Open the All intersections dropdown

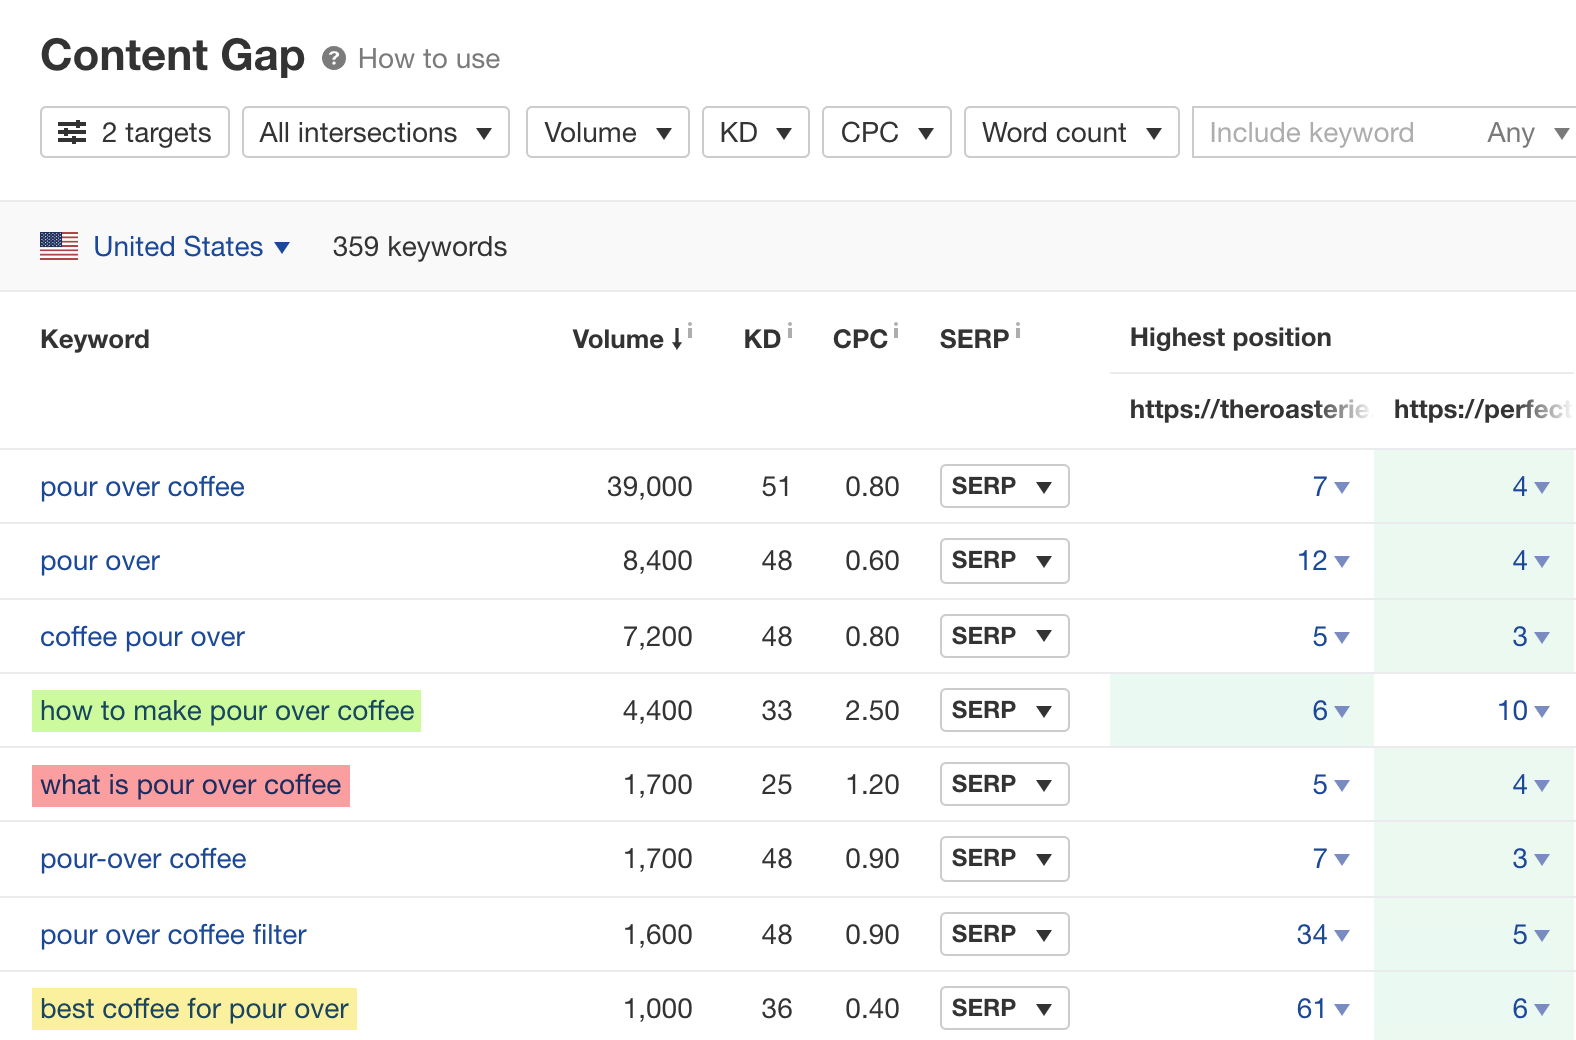tap(375, 132)
